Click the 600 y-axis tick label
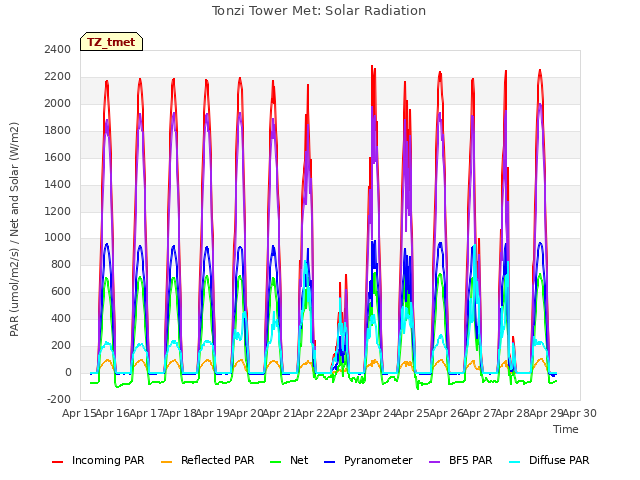 [x=61, y=291]
